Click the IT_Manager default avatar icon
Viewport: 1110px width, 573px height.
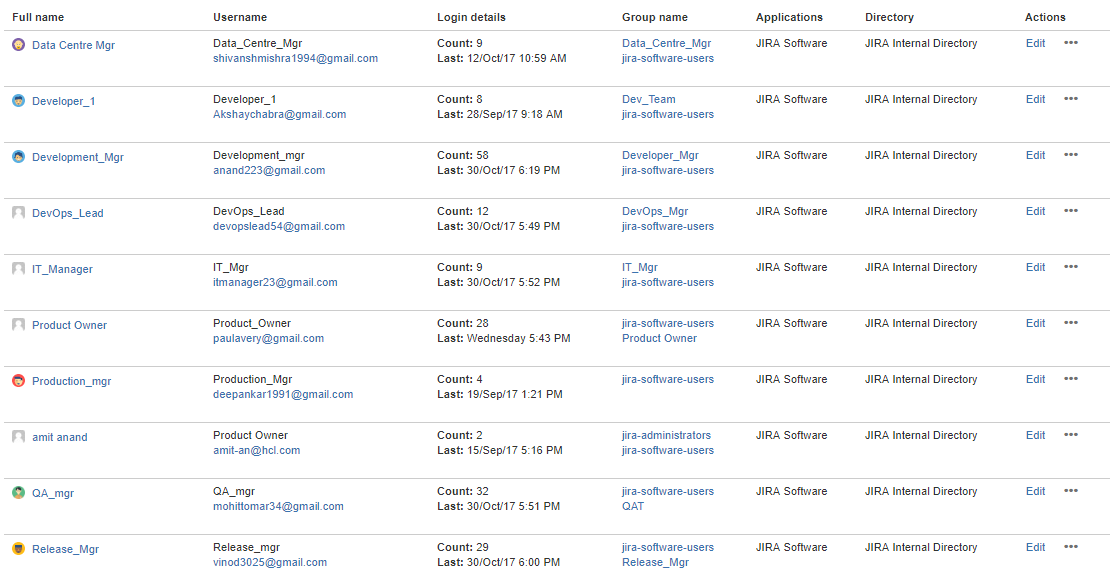click(18, 269)
